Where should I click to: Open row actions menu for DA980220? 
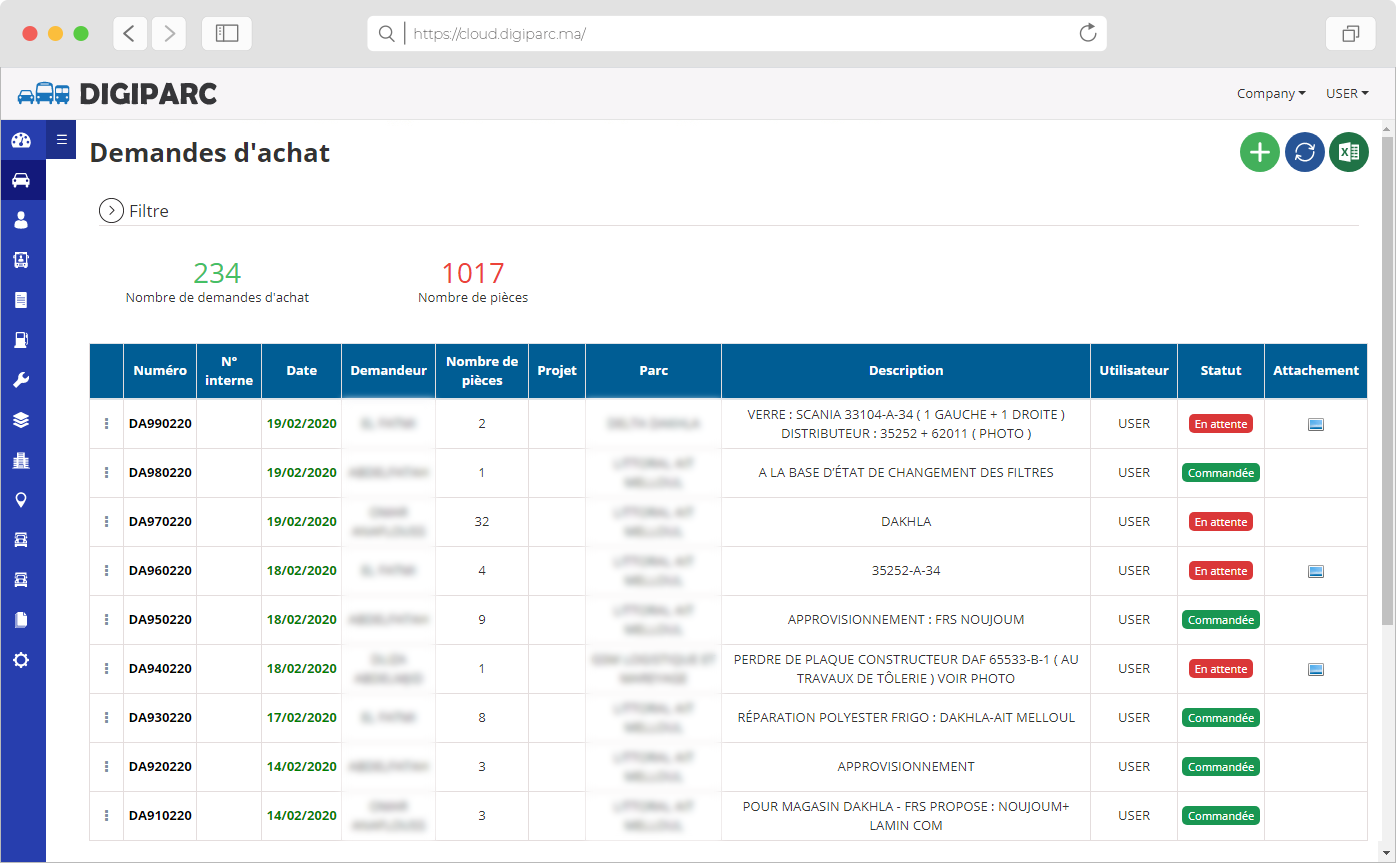(106, 473)
